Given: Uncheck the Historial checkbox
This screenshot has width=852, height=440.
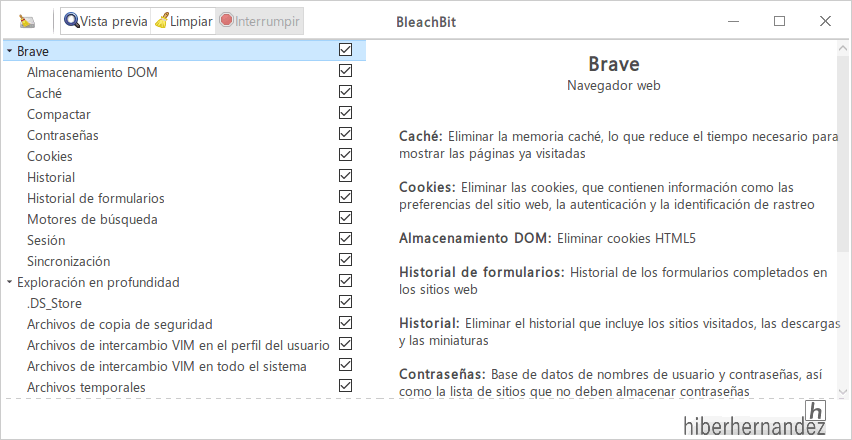Looking at the screenshot, I should [x=345, y=175].
